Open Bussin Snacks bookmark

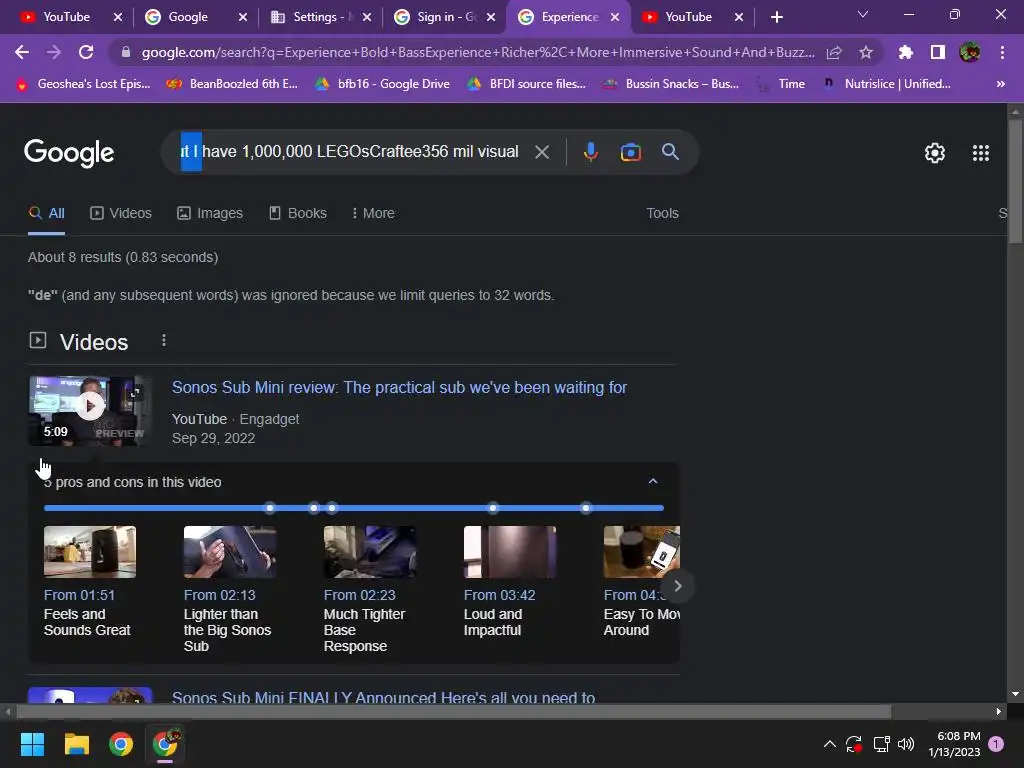click(671, 84)
